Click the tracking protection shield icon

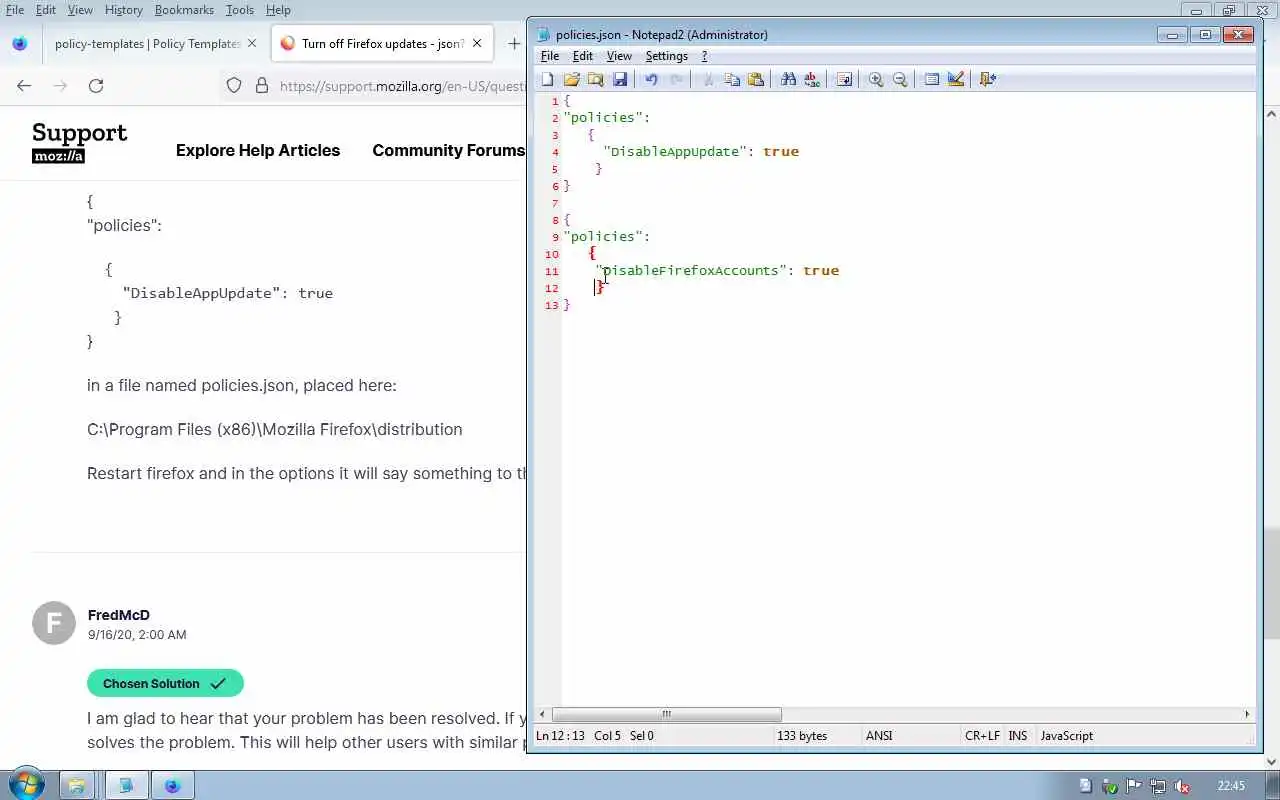[234, 86]
